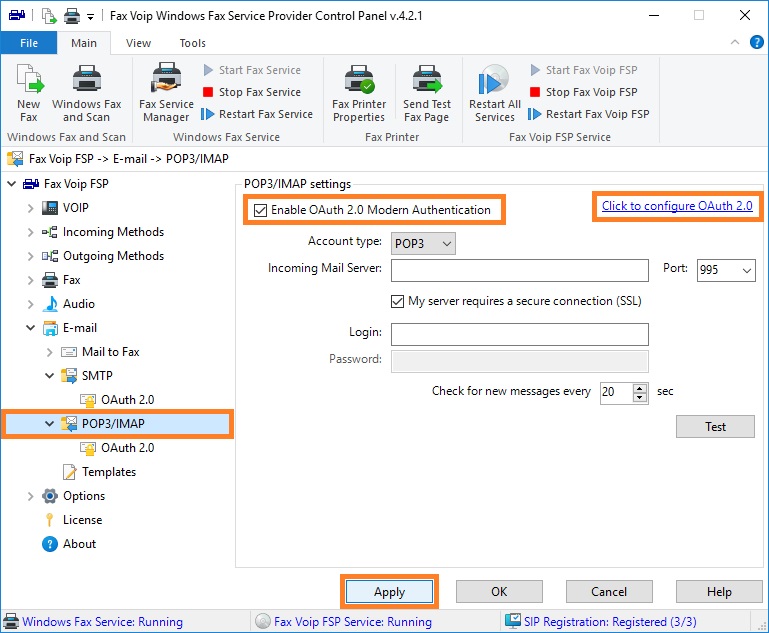Expand the Fax tree node

click(x=30, y=280)
